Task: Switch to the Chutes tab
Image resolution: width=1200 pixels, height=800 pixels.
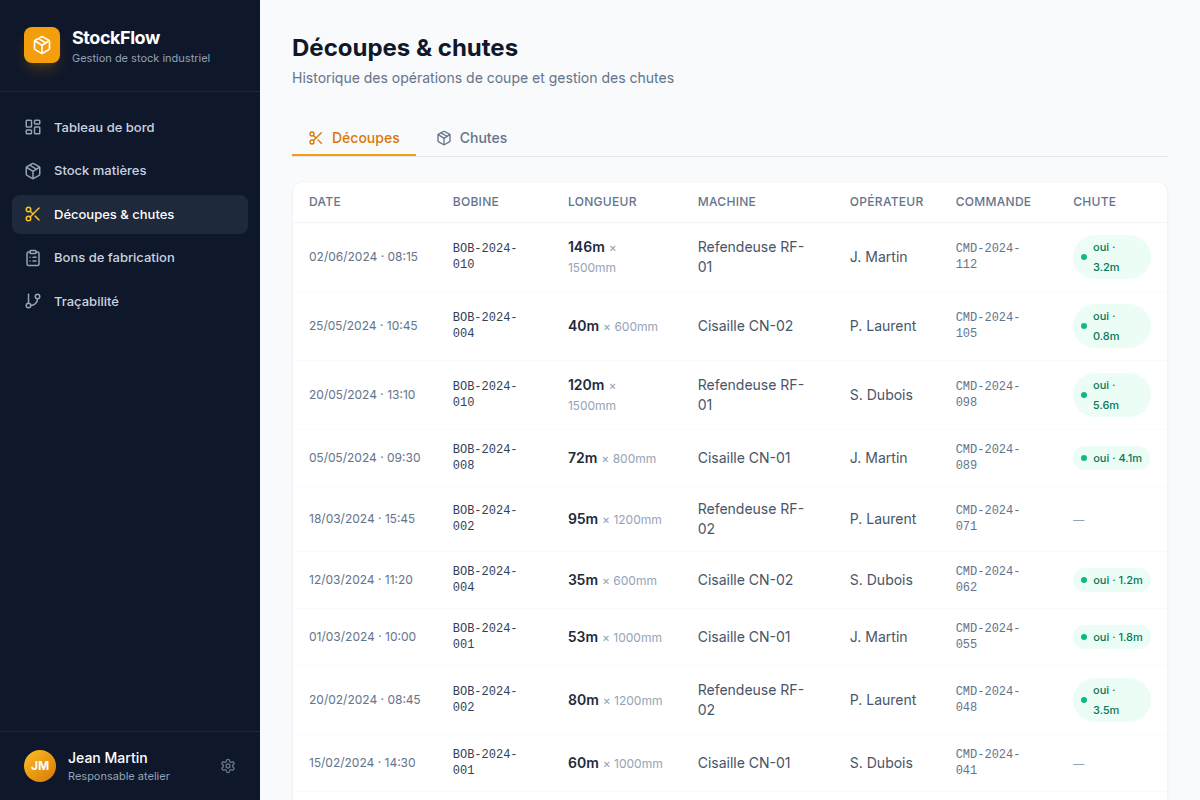Action: point(472,138)
